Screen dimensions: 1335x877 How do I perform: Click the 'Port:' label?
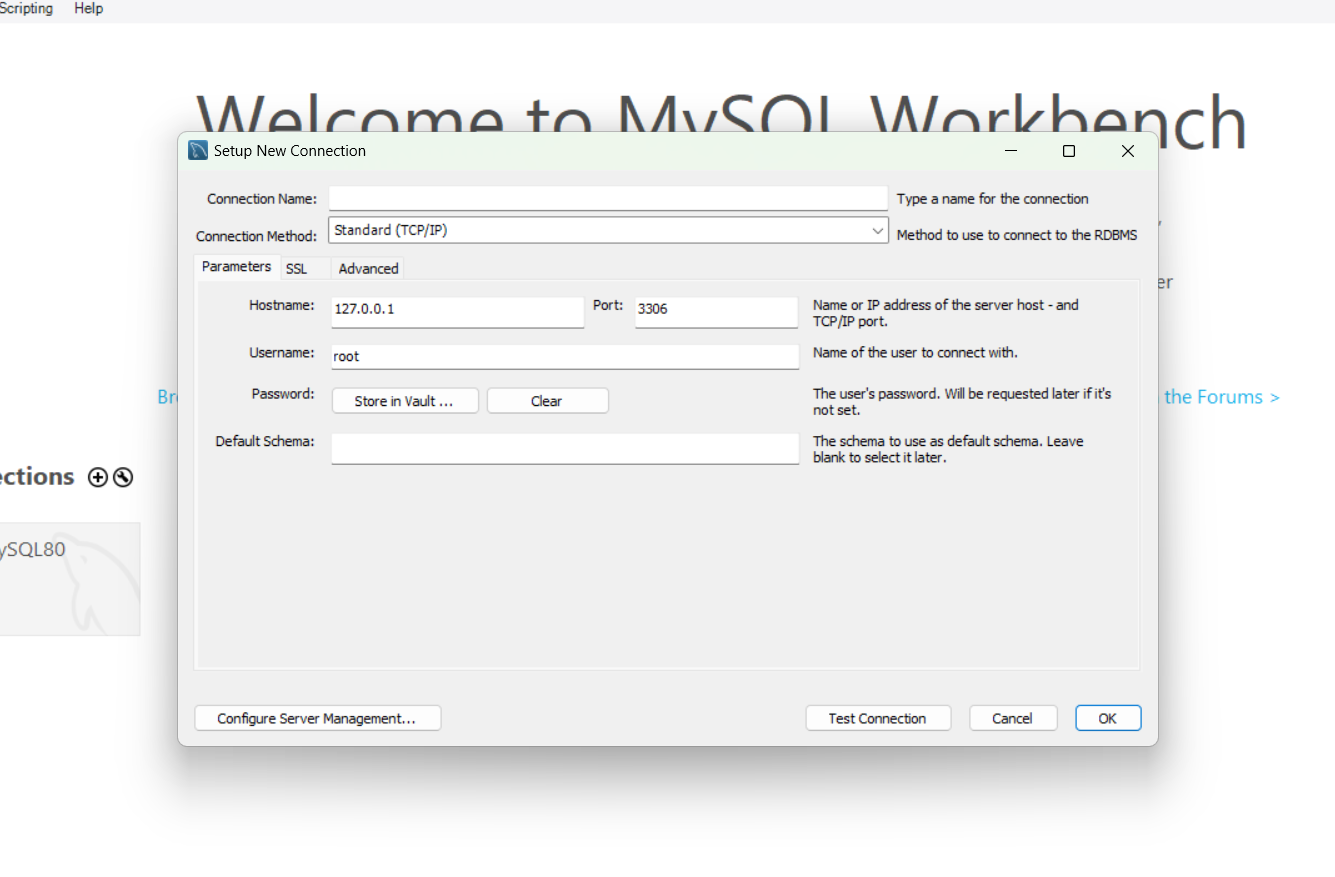click(608, 305)
